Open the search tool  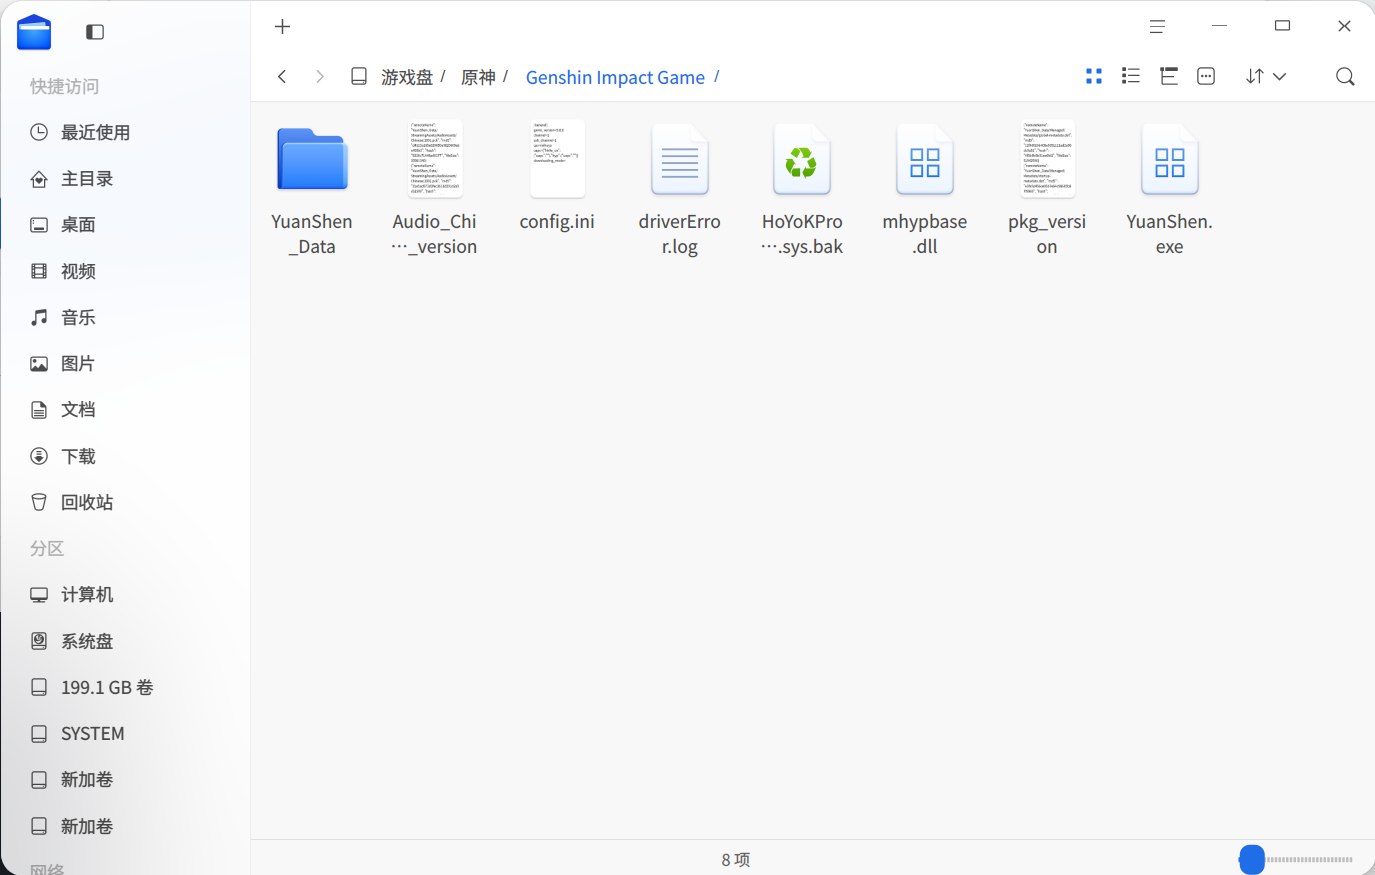[1345, 77]
